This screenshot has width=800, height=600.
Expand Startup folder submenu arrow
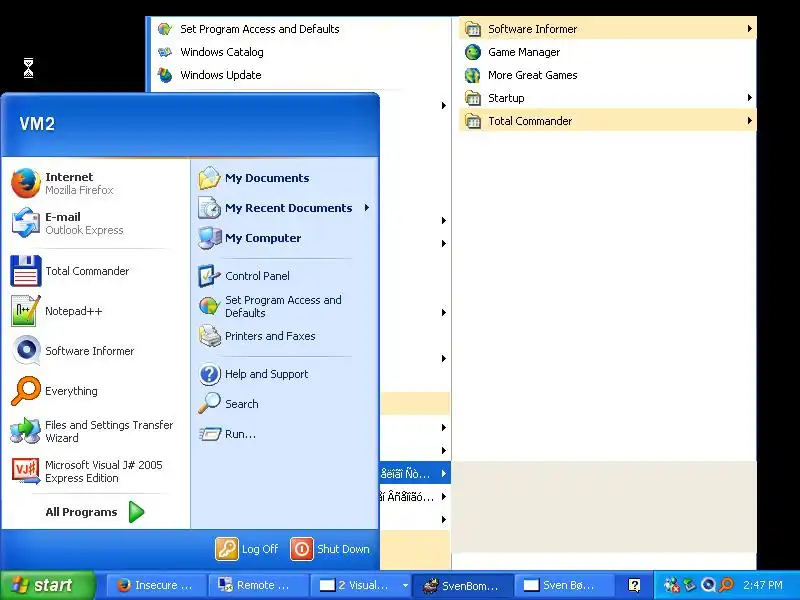click(x=749, y=97)
